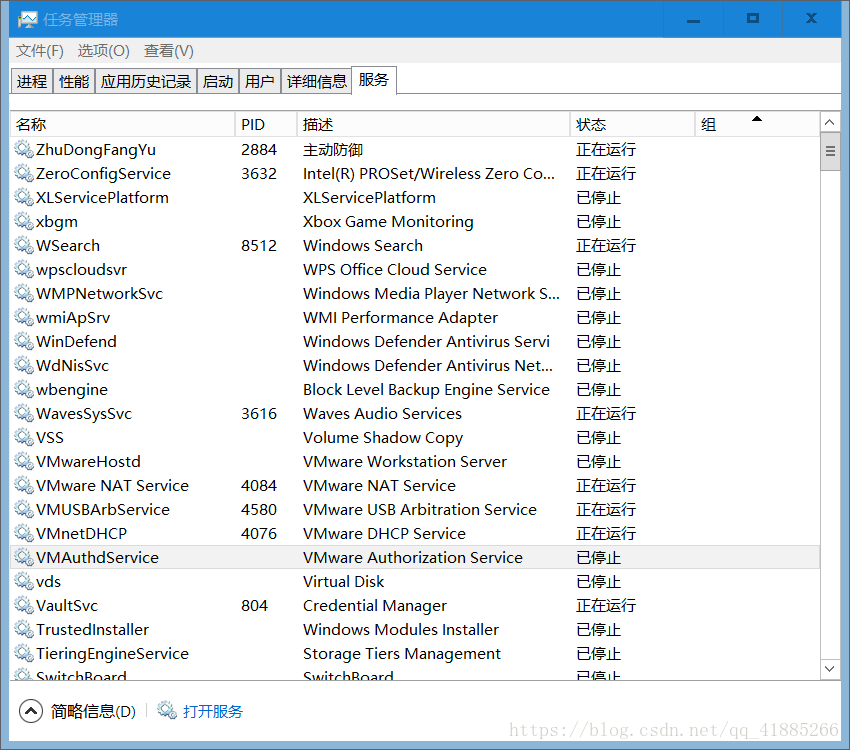Switch to the 性能 tab
Viewport: 850px width, 750px height.
[x=74, y=81]
